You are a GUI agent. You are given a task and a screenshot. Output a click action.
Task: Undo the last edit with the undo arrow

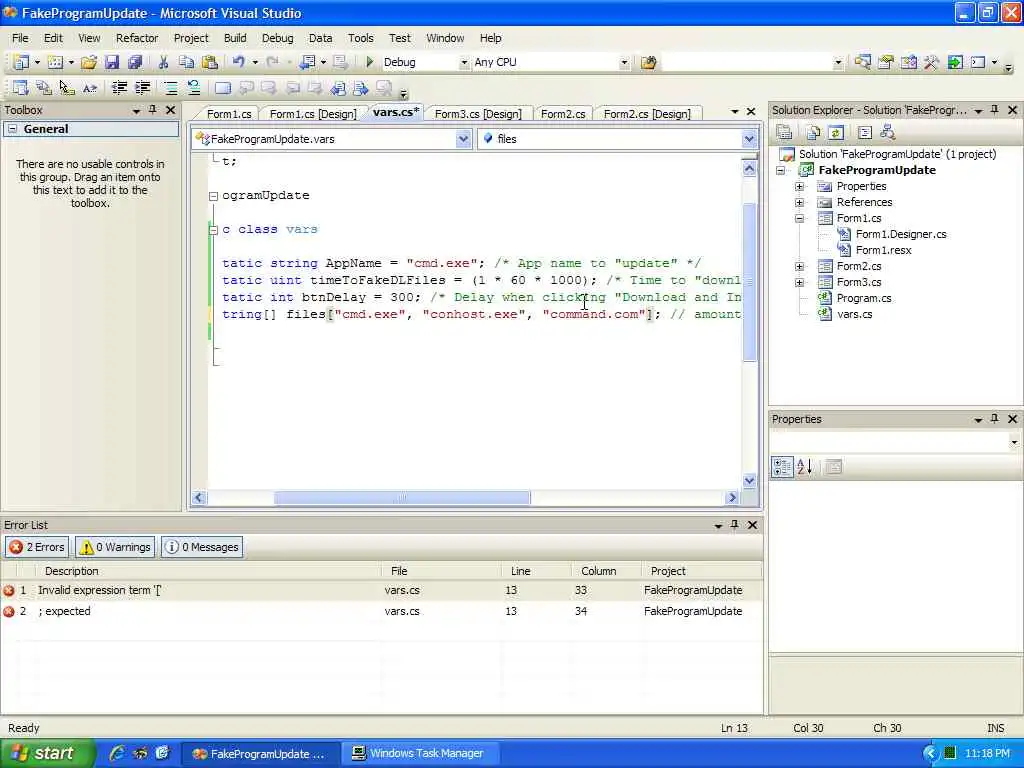pyautogui.click(x=238, y=62)
